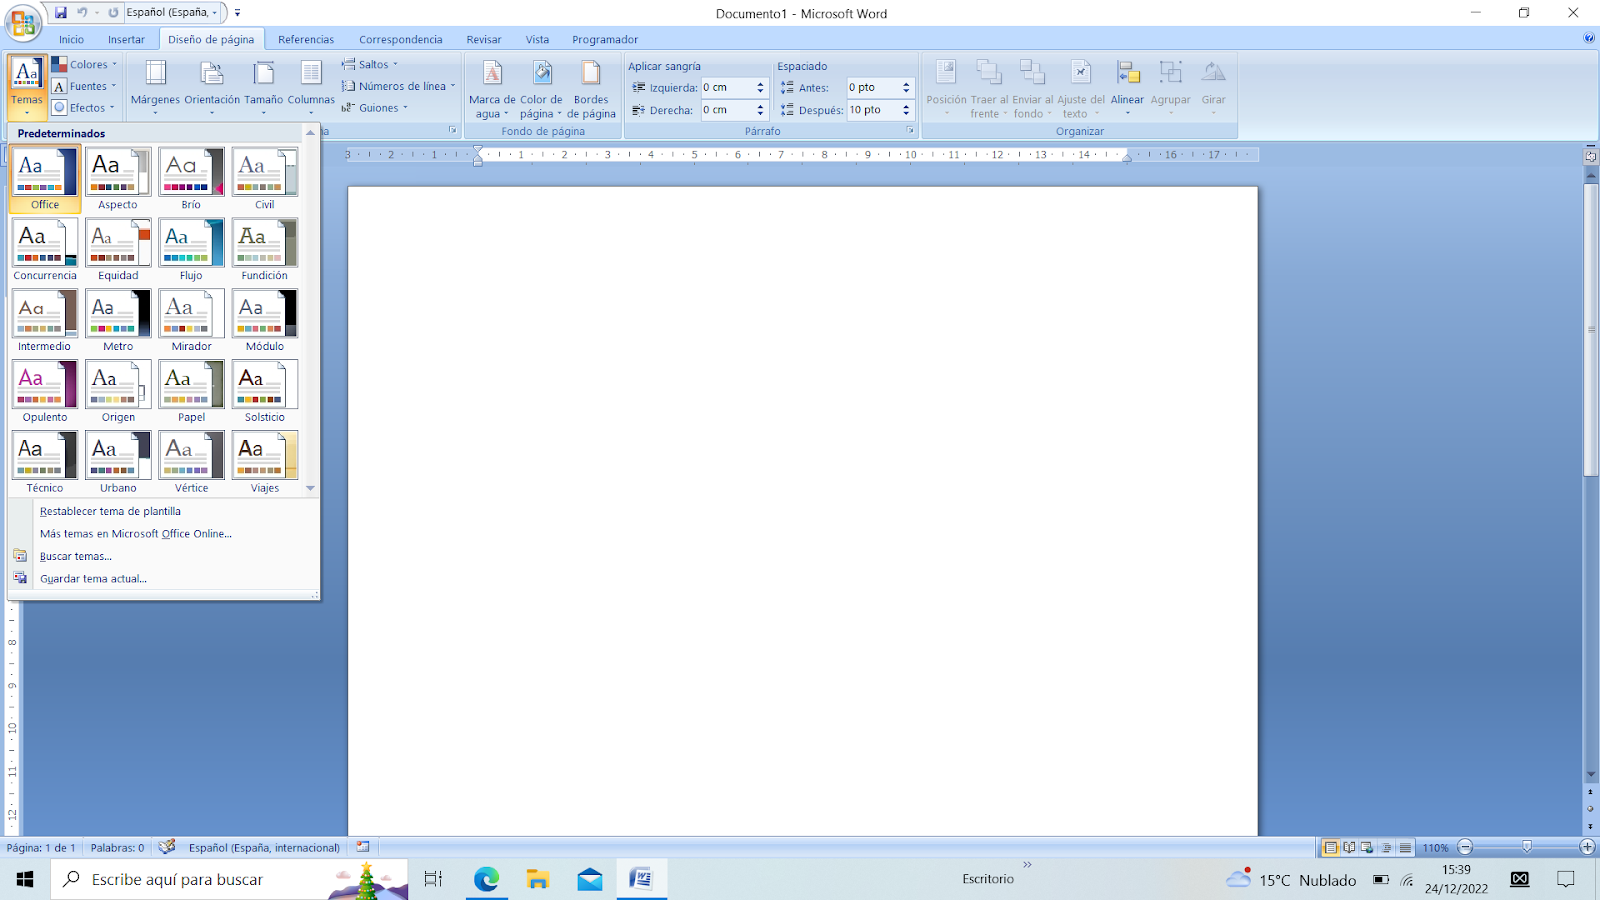Apply the Flujo theme
This screenshot has height=900, width=1600.
[191, 250]
